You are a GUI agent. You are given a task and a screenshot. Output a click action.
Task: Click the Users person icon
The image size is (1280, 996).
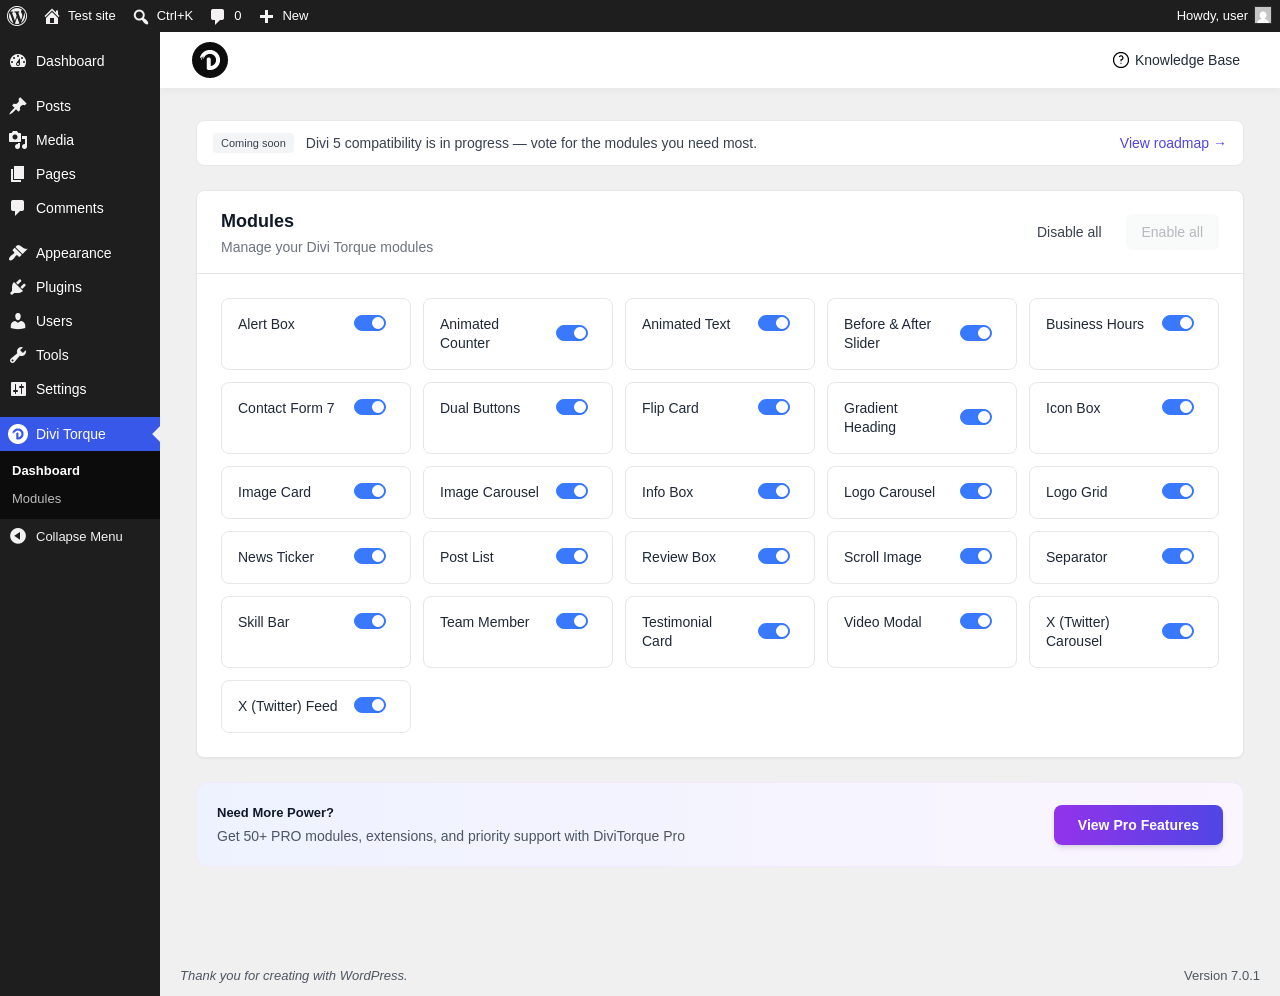pyautogui.click(x=18, y=321)
